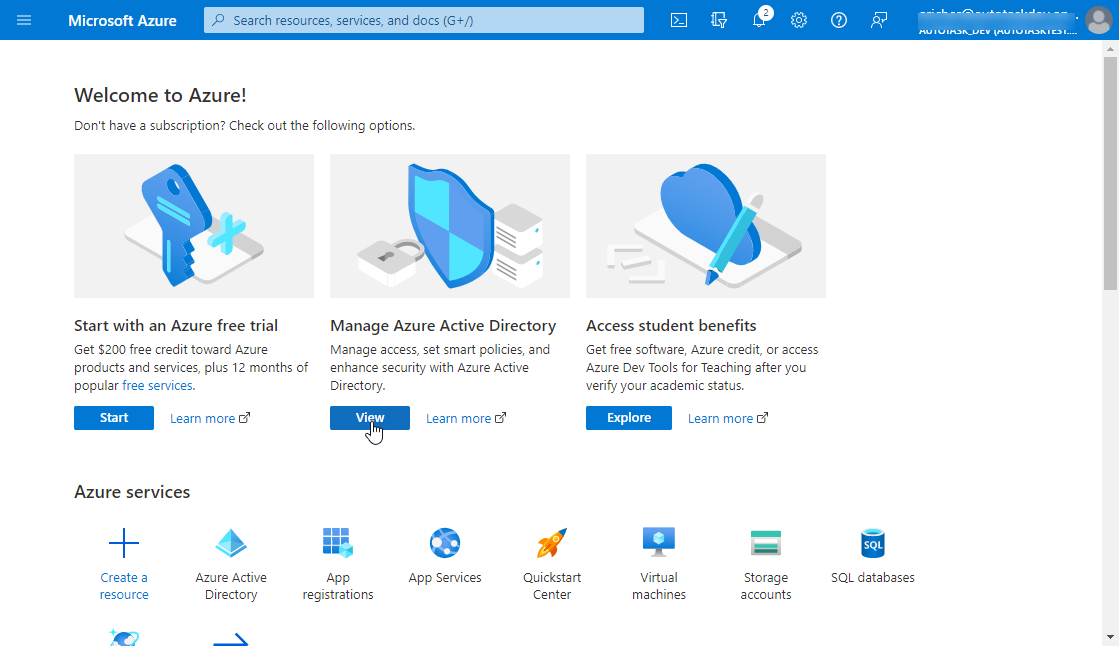Click the search resources input field
Image resolution: width=1119 pixels, height=646 pixels.
coord(424,20)
